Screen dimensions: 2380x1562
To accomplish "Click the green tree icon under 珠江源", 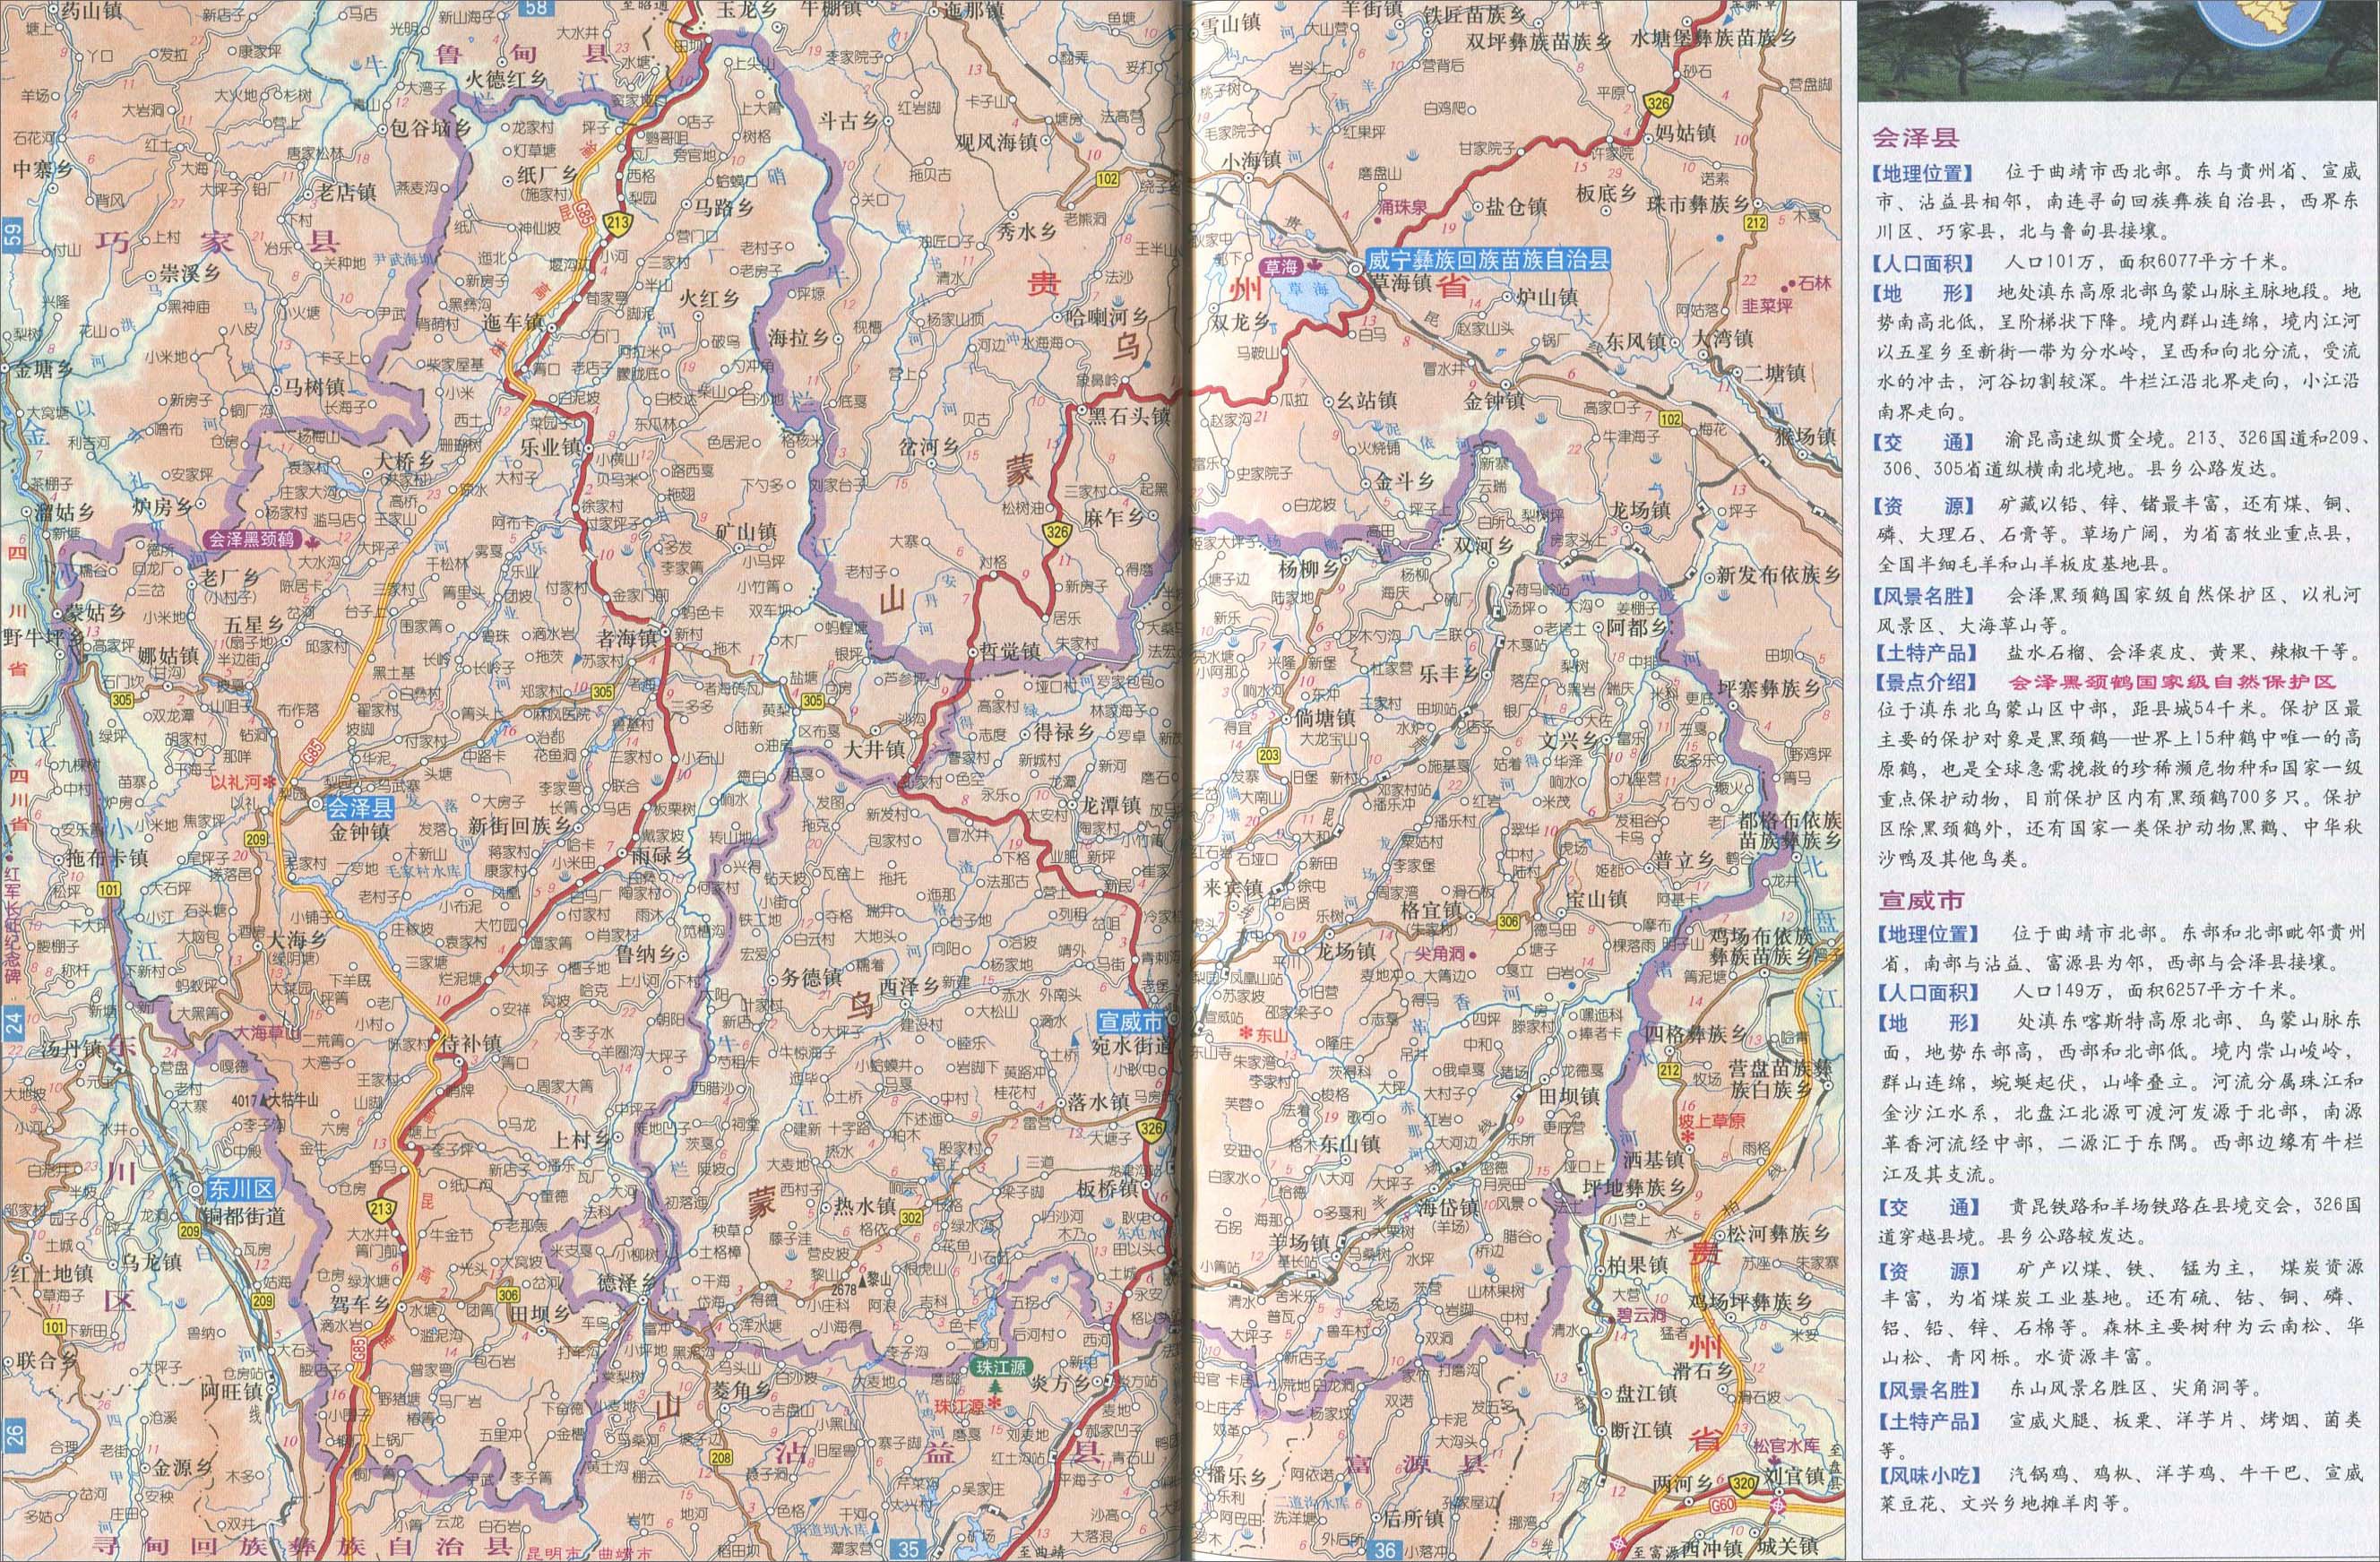I will [994, 1387].
